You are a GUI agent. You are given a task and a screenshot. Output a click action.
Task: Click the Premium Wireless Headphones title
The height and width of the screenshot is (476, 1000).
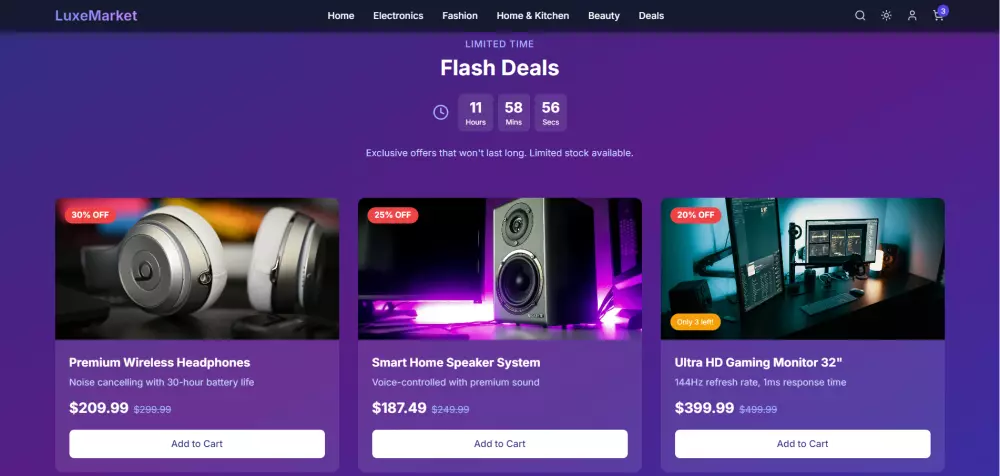coord(159,362)
